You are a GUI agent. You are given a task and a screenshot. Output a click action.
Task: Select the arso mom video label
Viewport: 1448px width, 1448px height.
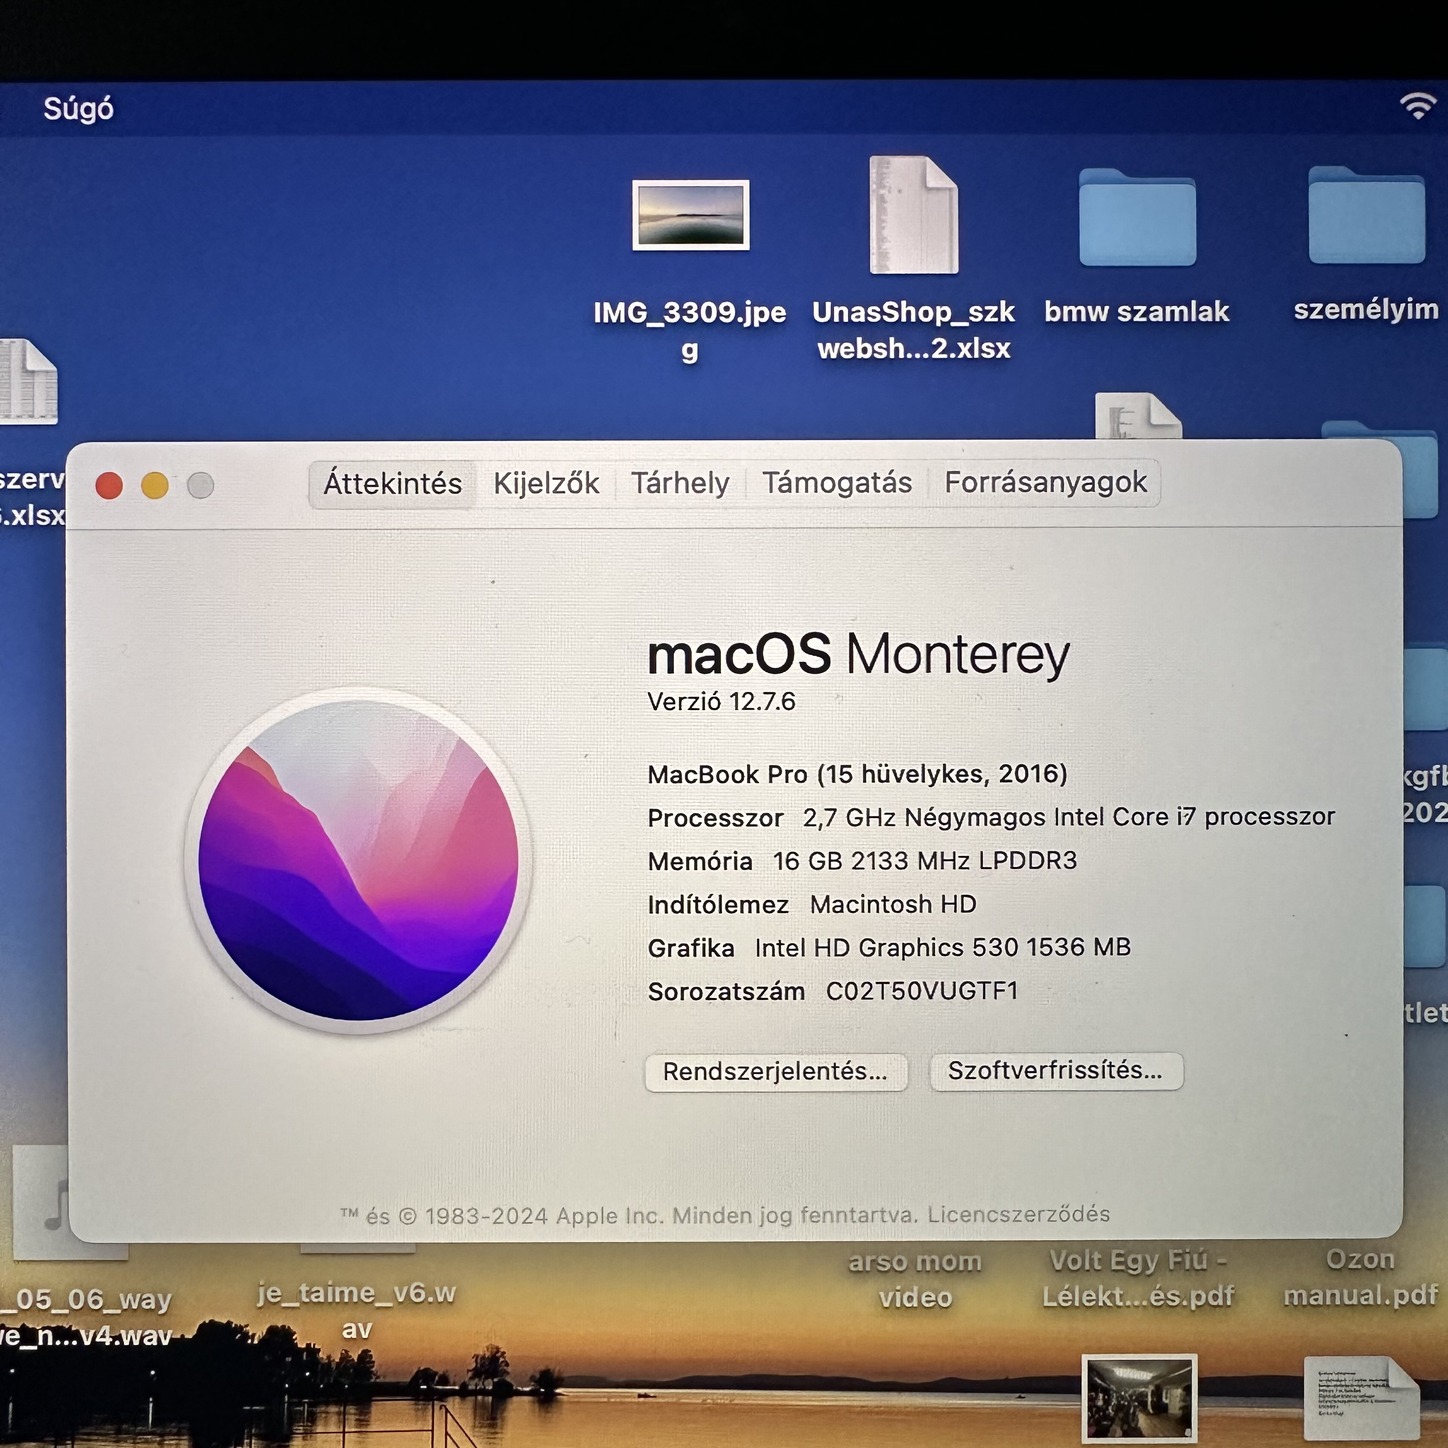(x=915, y=1279)
